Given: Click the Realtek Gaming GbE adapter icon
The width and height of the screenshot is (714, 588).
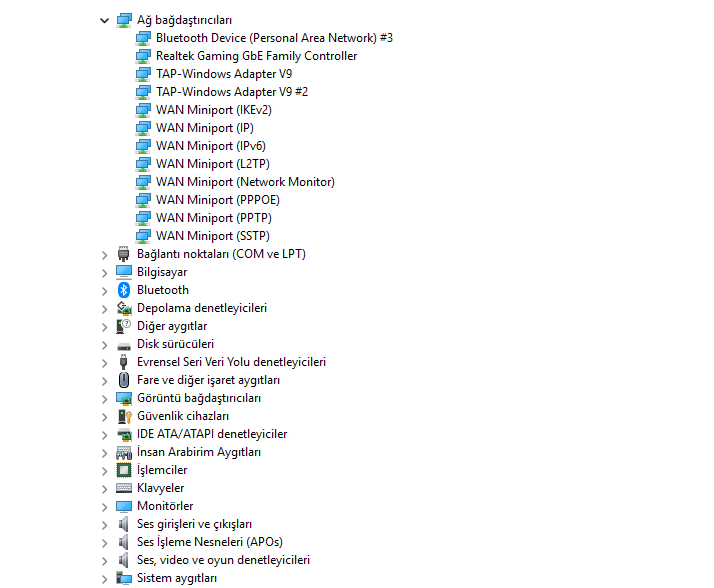Looking at the screenshot, I should 143,56.
